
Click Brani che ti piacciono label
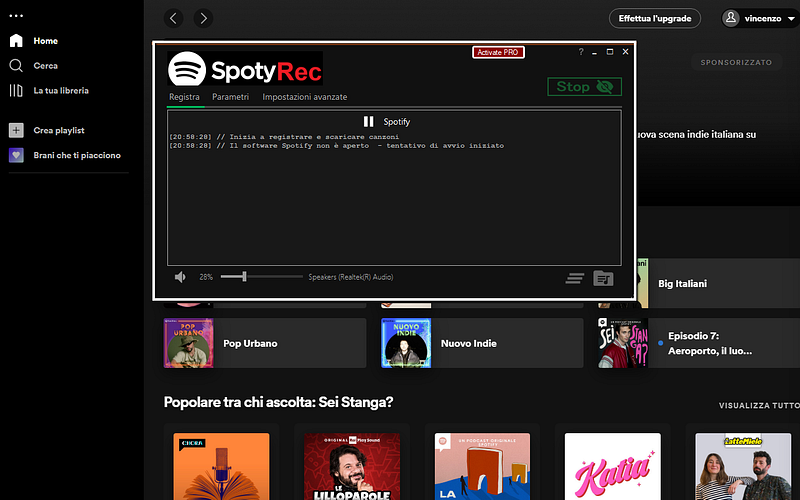77,155
